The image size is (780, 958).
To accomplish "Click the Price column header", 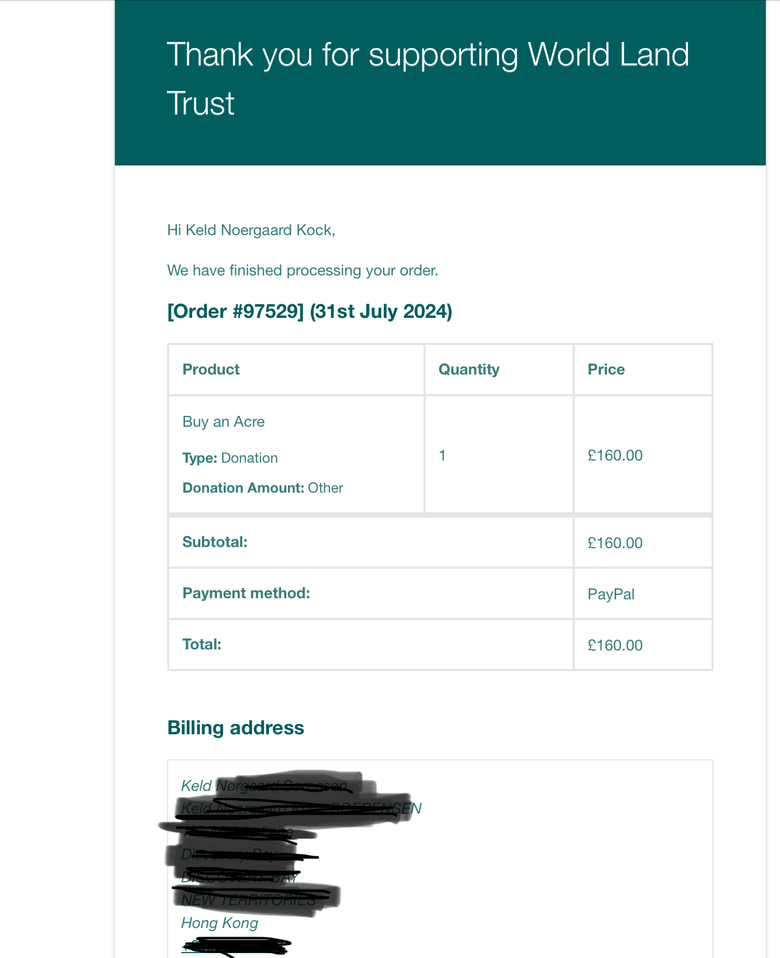I will (x=606, y=370).
